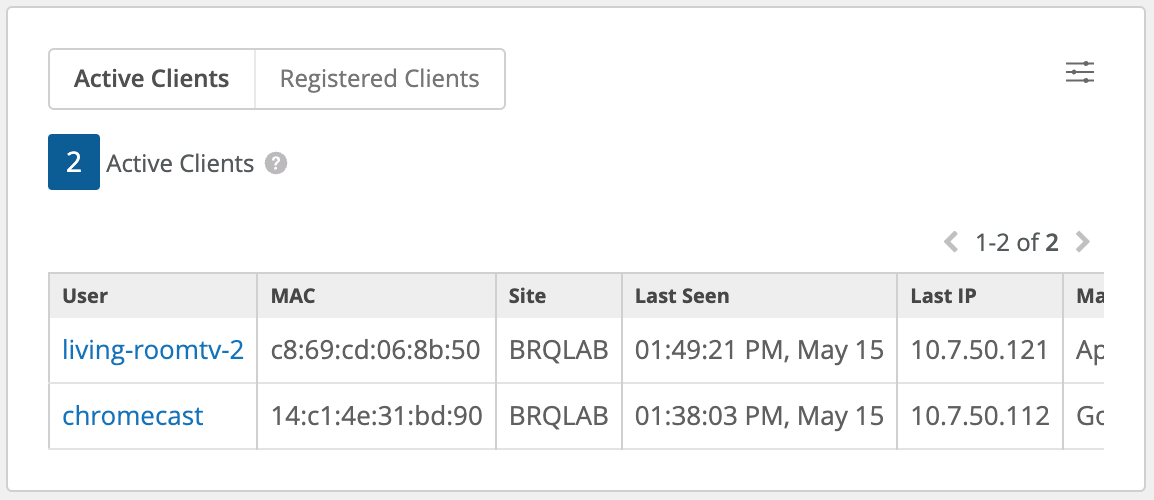Sort by the Last IP column header
The image size is (1154, 500).
pos(943,296)
